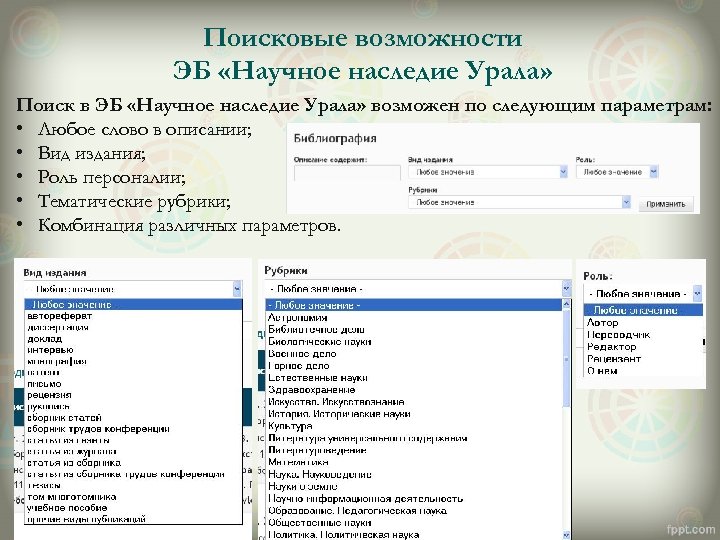Select 'Редактор' role
This screenshot has width=720, height=540.
pos(643,347)
